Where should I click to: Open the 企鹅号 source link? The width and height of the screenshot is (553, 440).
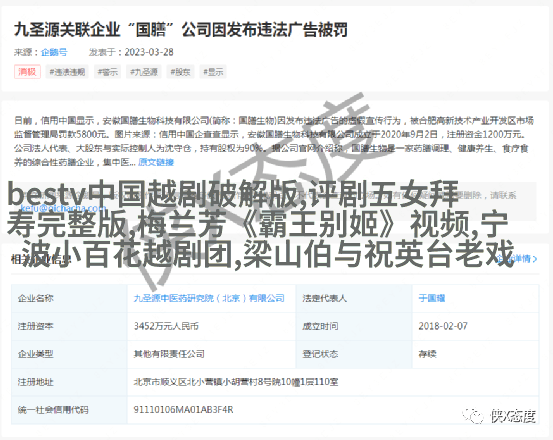click(54, 52)
